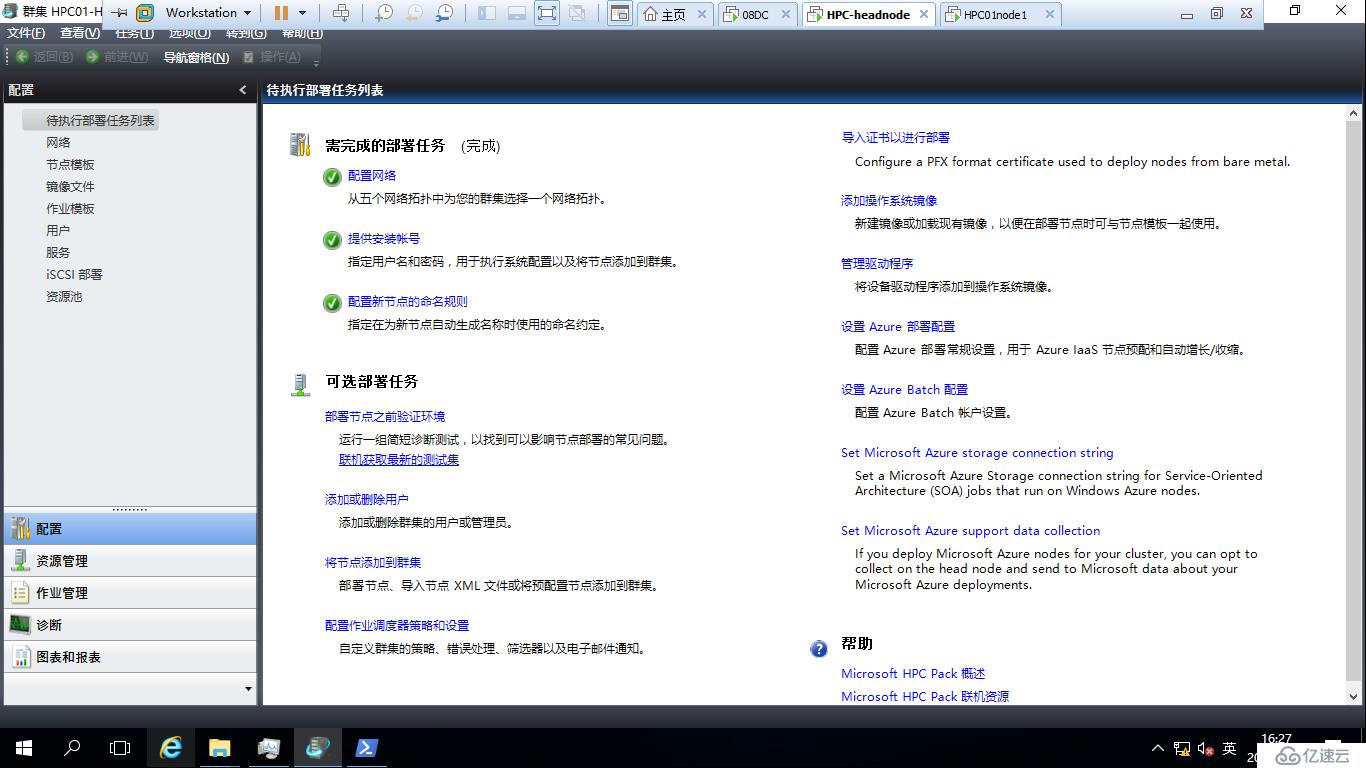Select 节点模板 in configuration tree
1366x768 pixels.
(70, 164)
